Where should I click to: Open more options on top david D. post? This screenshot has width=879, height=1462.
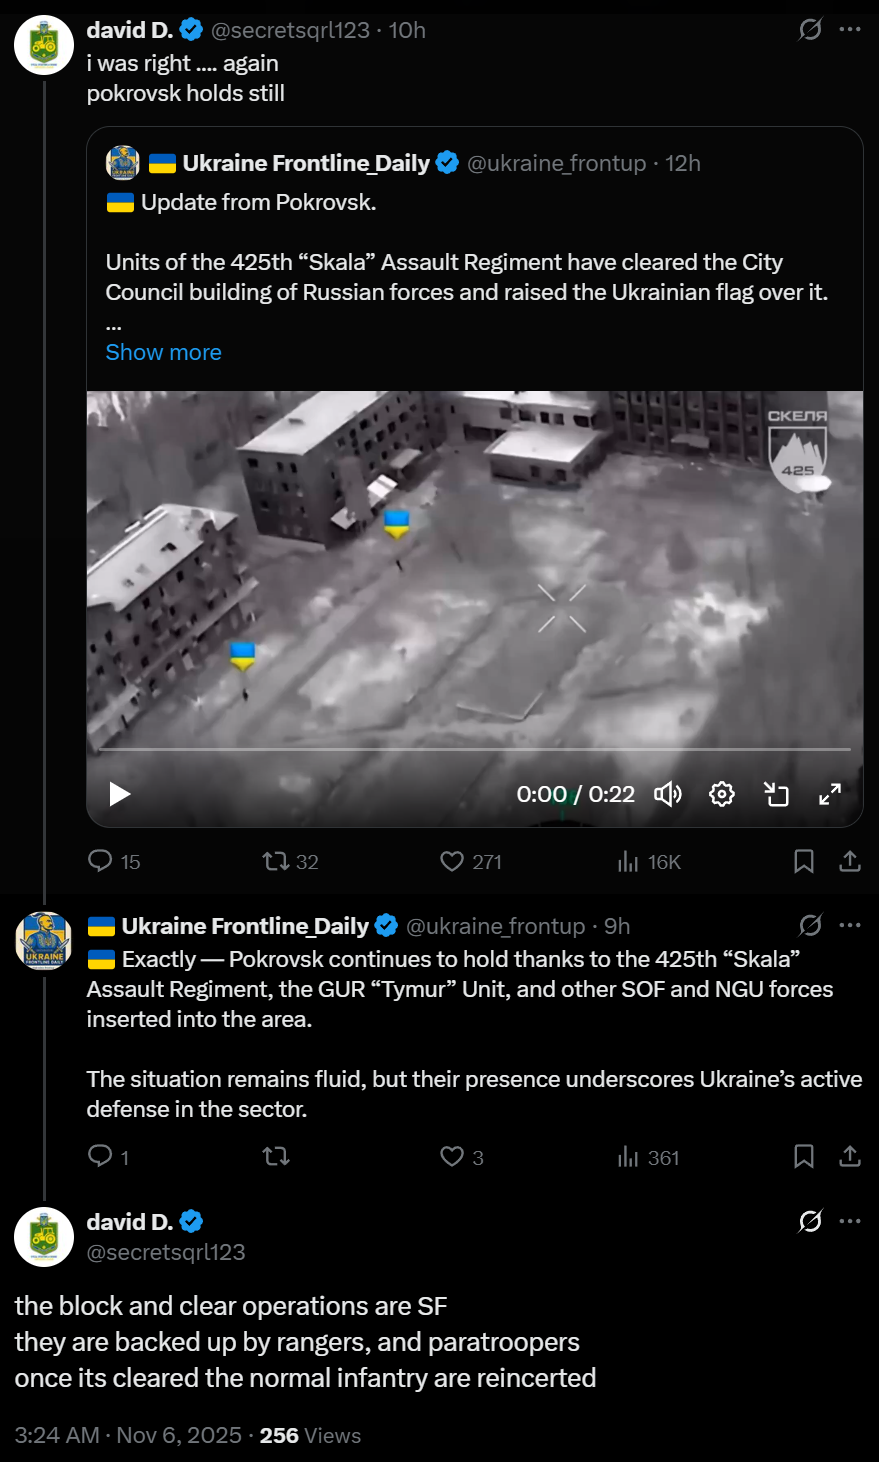pyautogui.click(x=850, y=30)
